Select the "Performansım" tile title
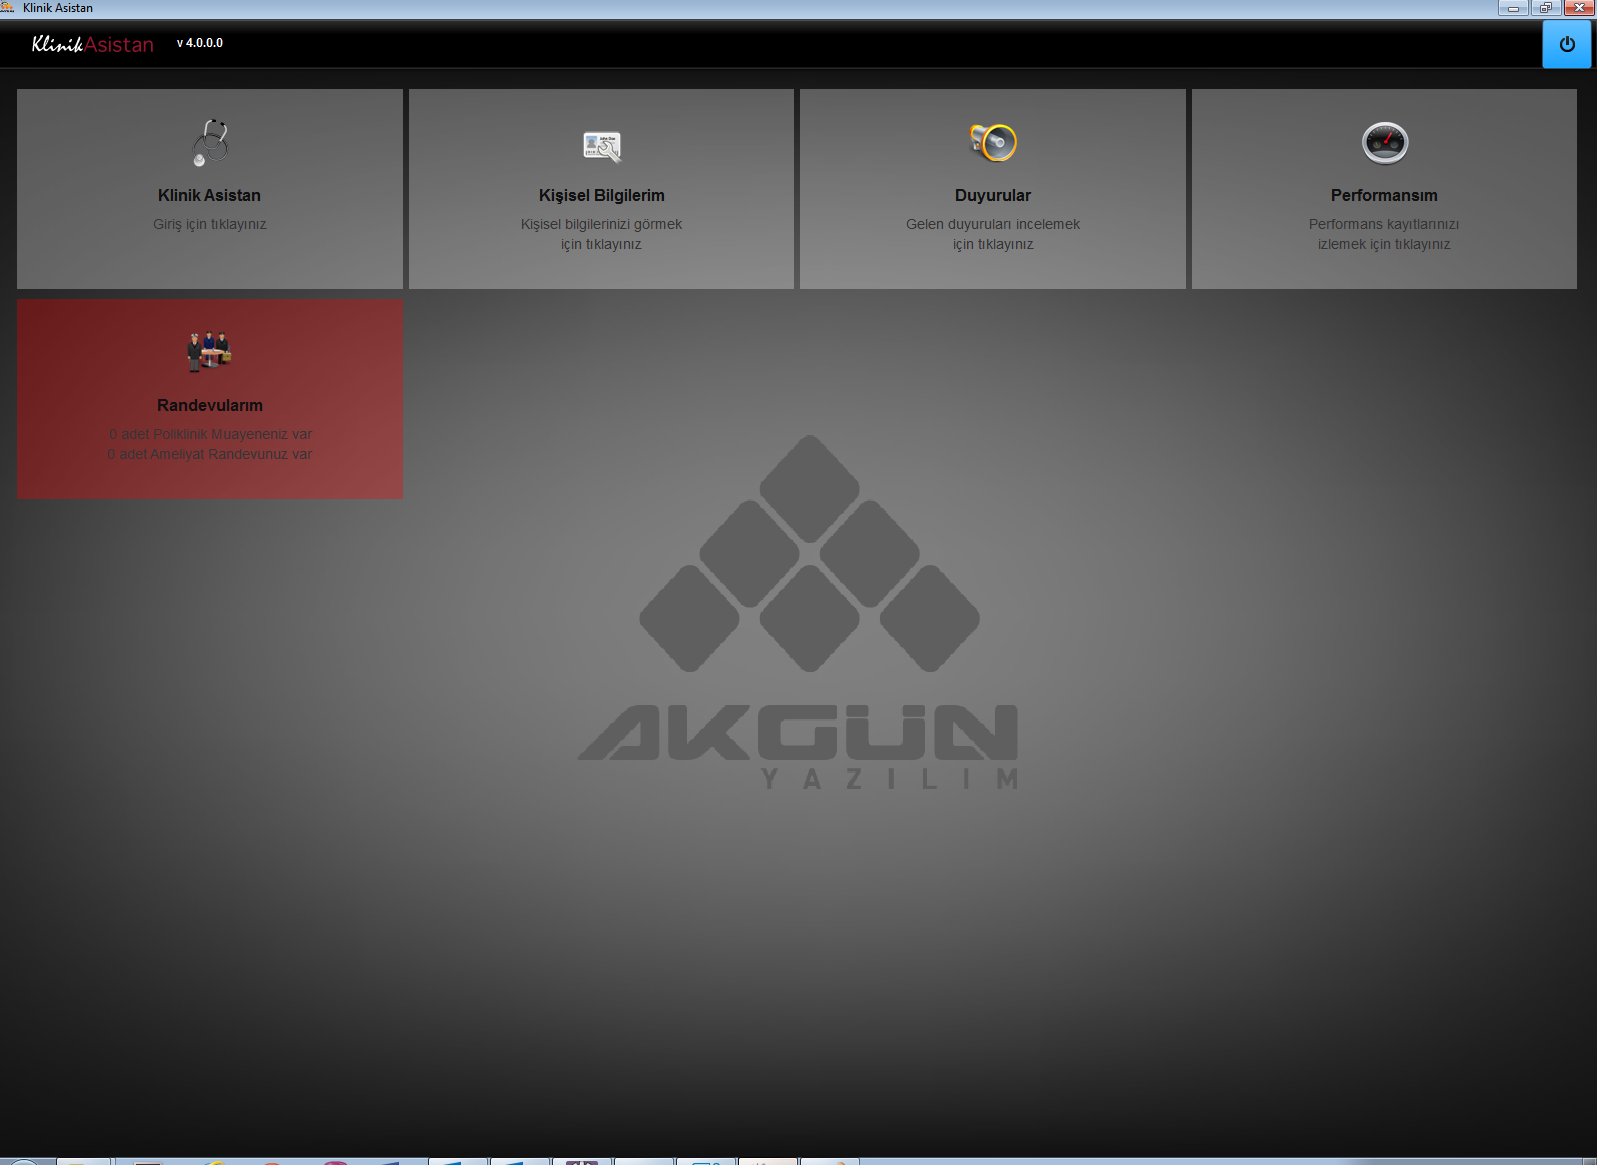The width and height of the screenshot is (1600, 1168). click(1384, 195)
